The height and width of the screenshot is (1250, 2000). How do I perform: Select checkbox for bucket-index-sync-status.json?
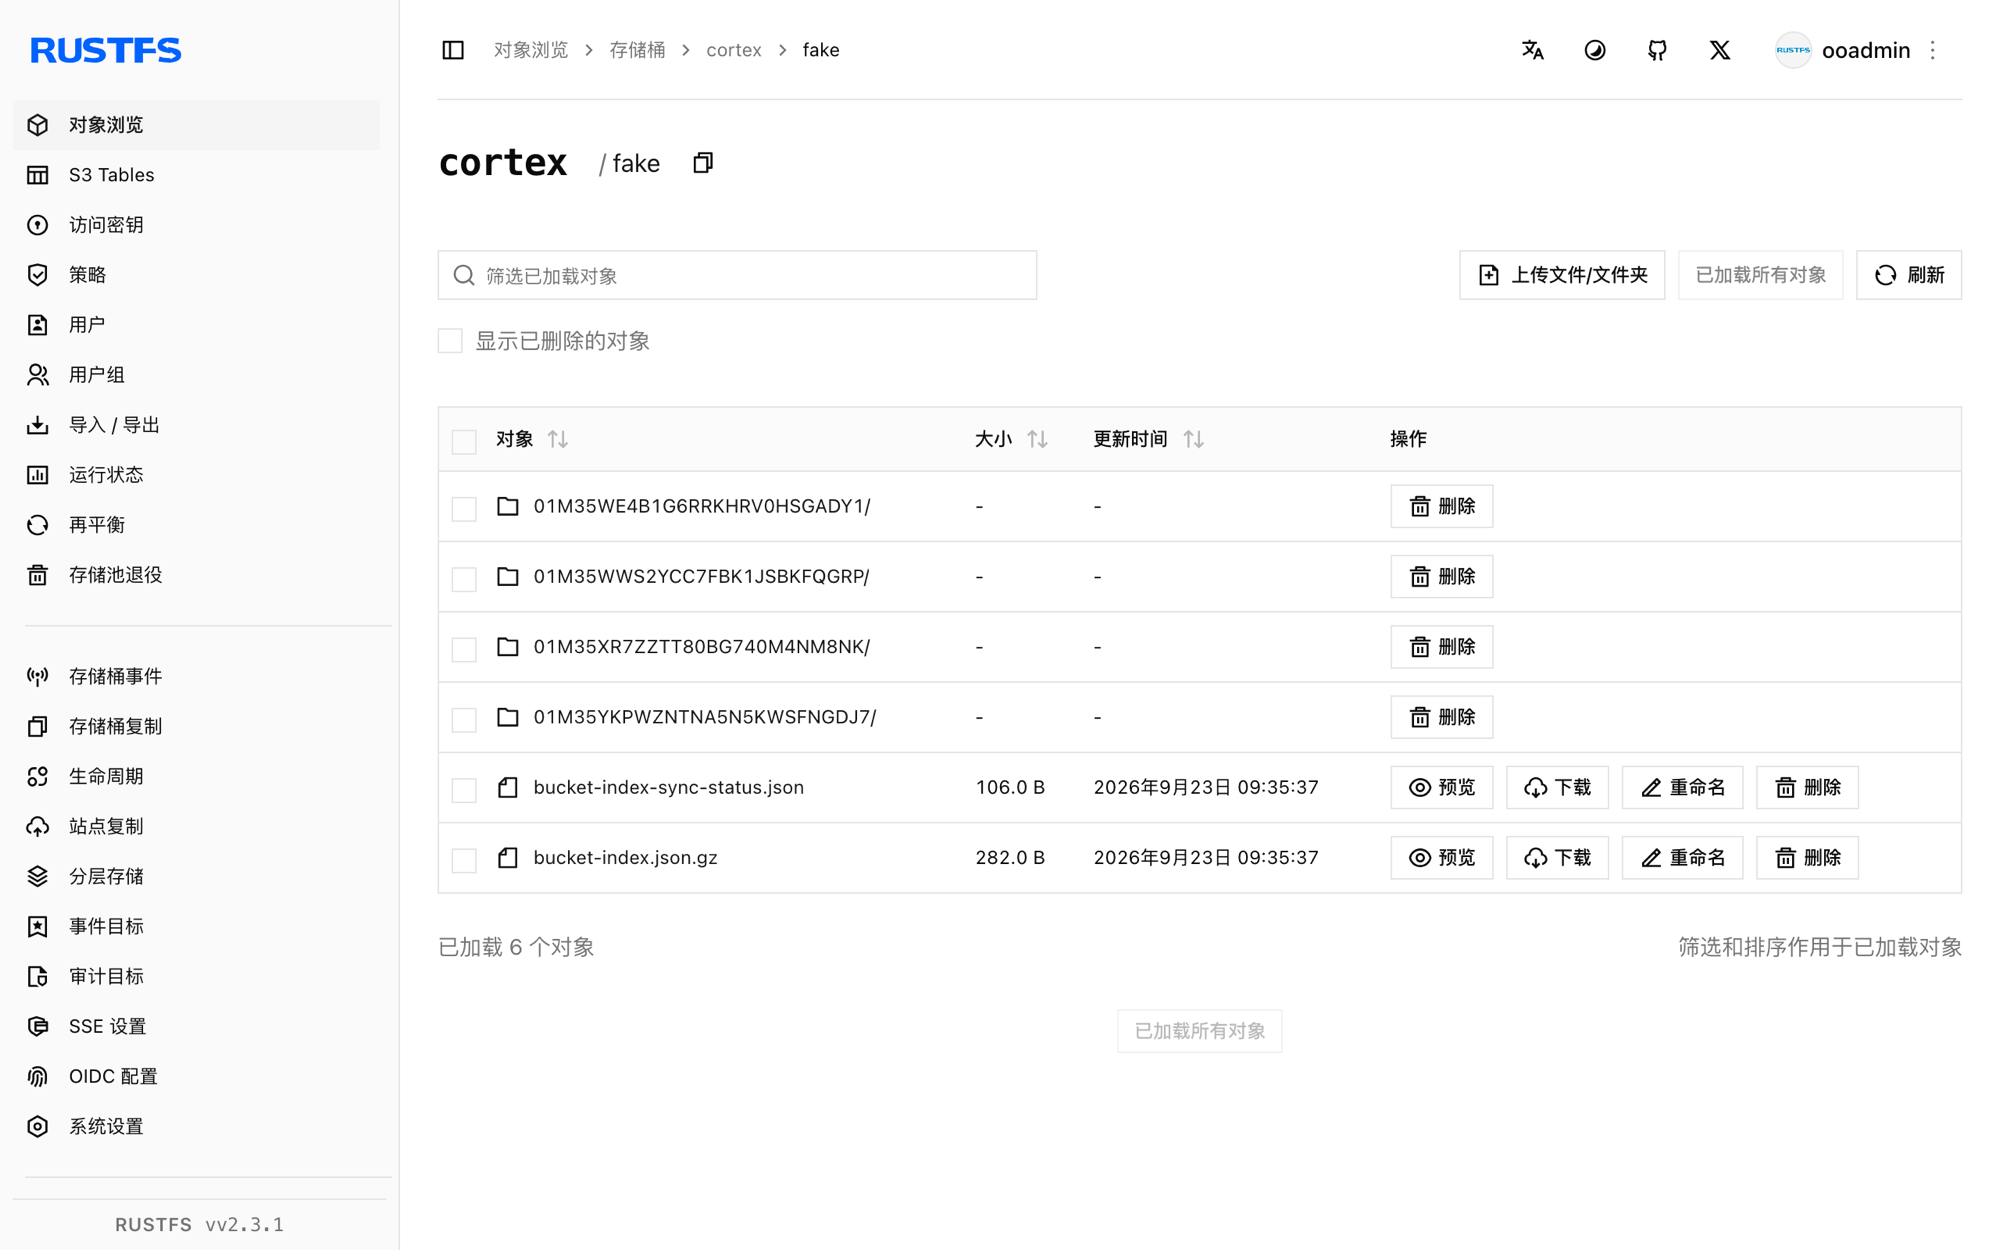pyautogui.click(x=464, y=789)
